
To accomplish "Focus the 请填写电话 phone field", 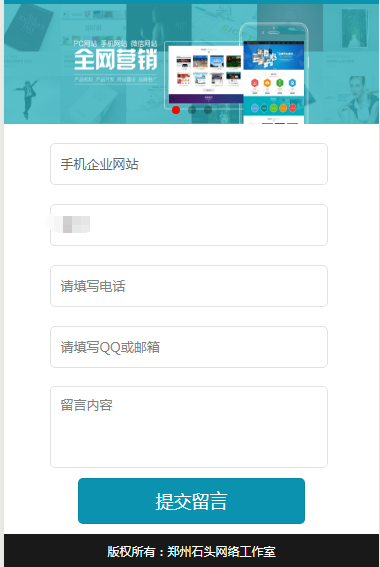I will point(189,286).
